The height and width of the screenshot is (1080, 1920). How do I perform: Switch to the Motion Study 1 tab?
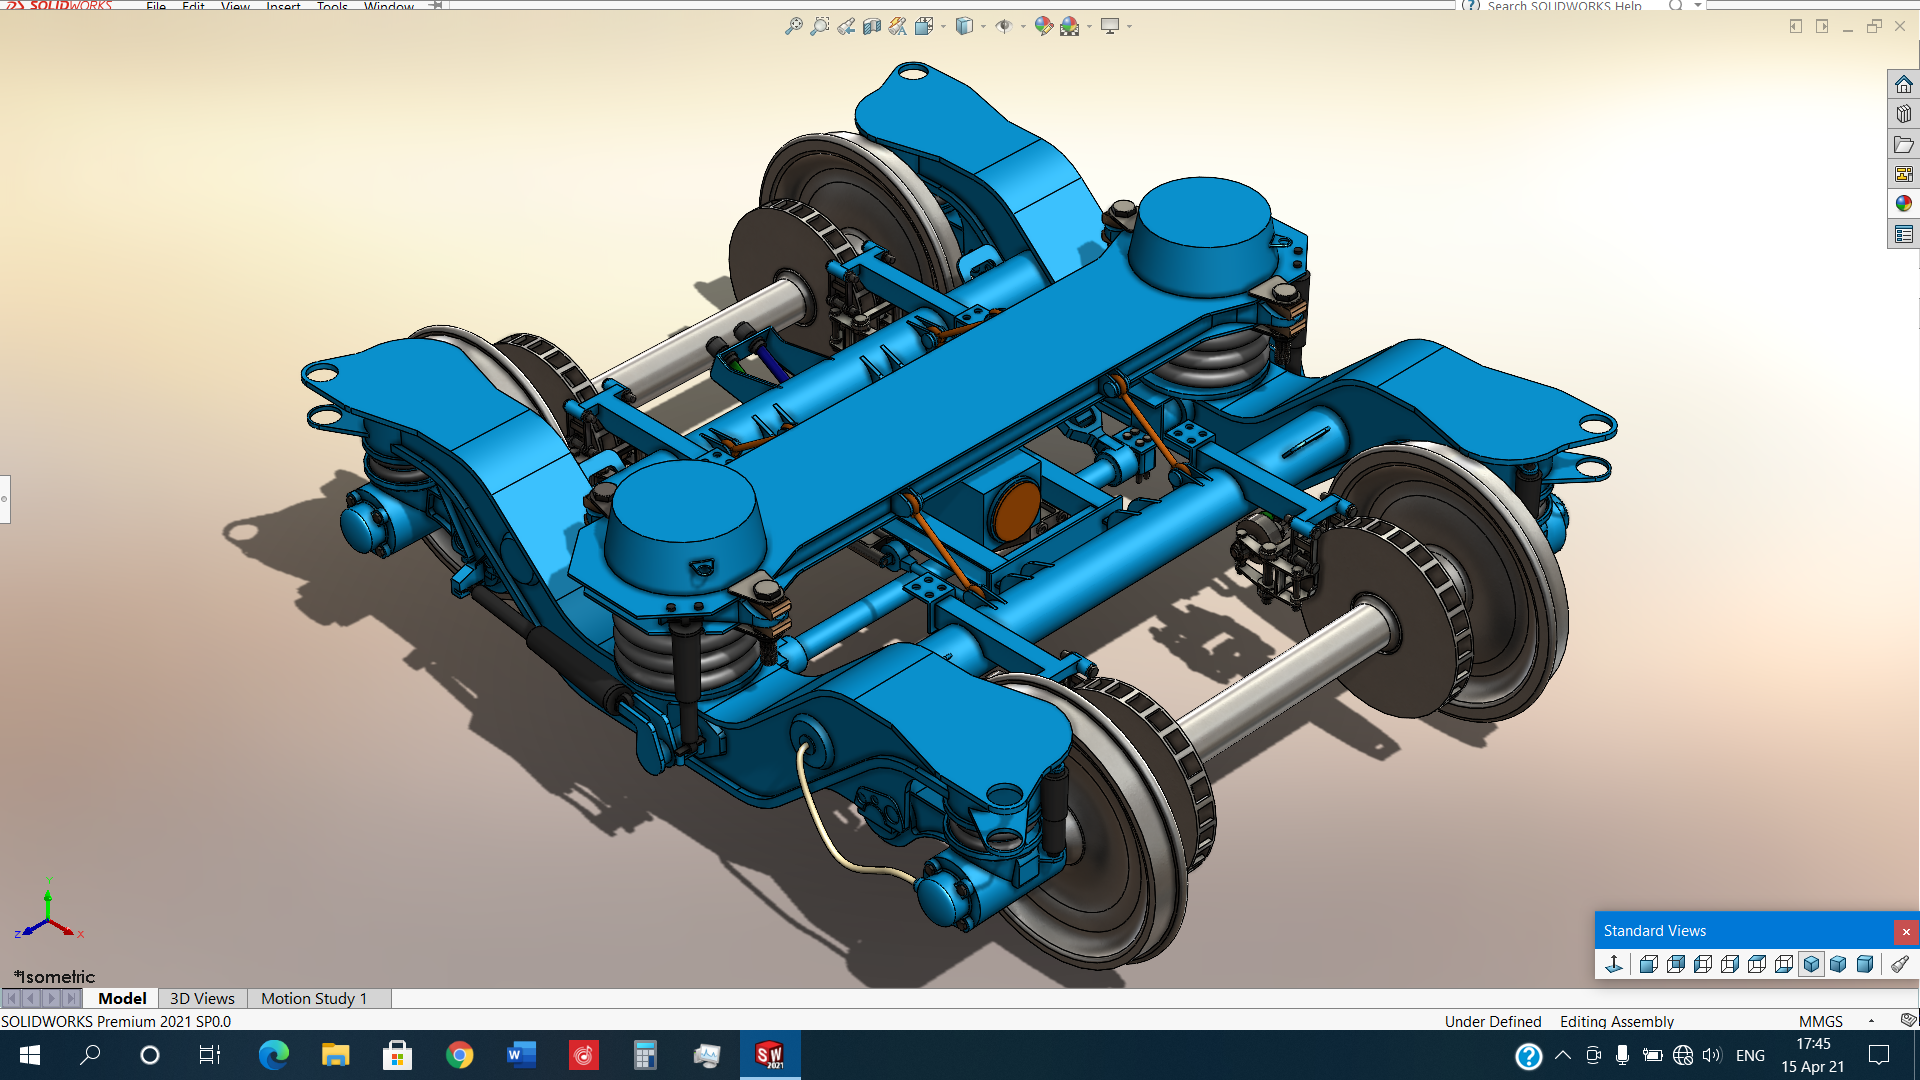[x=314, y=998]
